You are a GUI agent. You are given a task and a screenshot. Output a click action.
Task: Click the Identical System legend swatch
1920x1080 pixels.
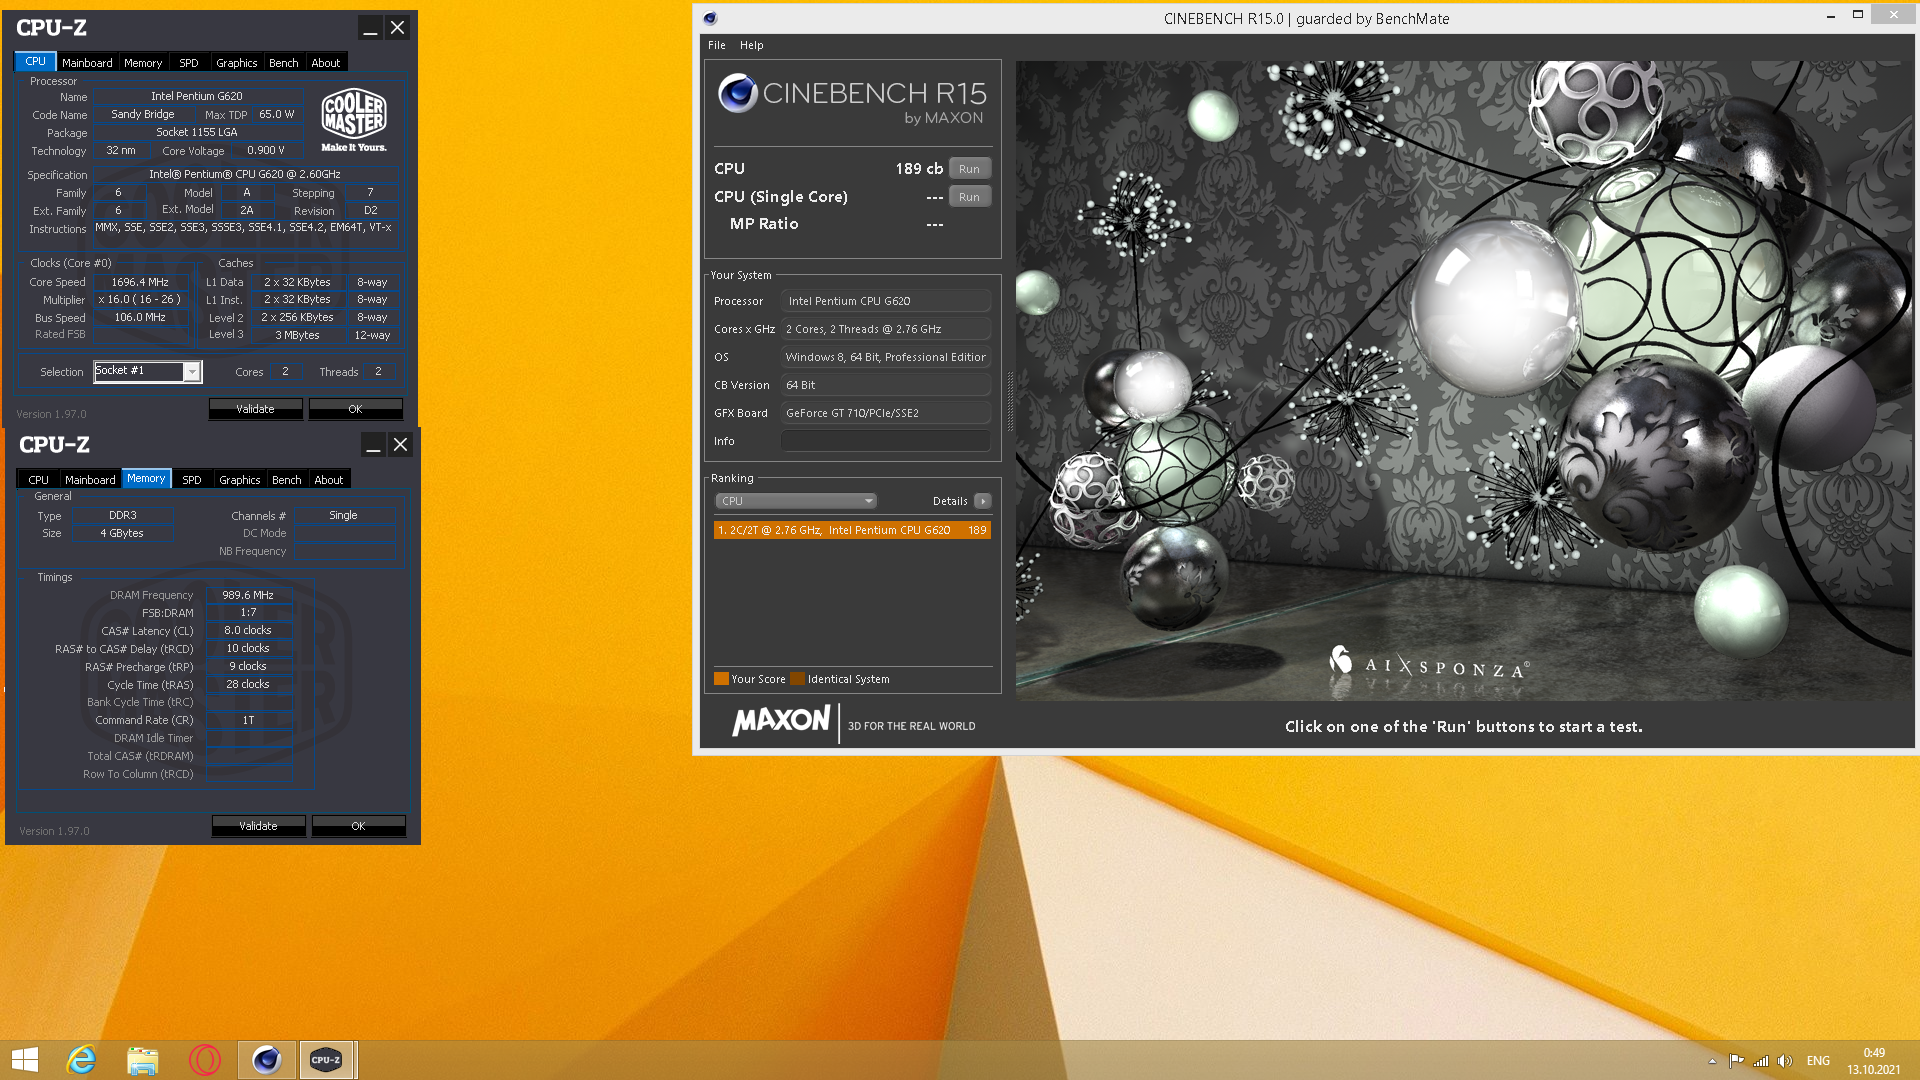point(797,679)
